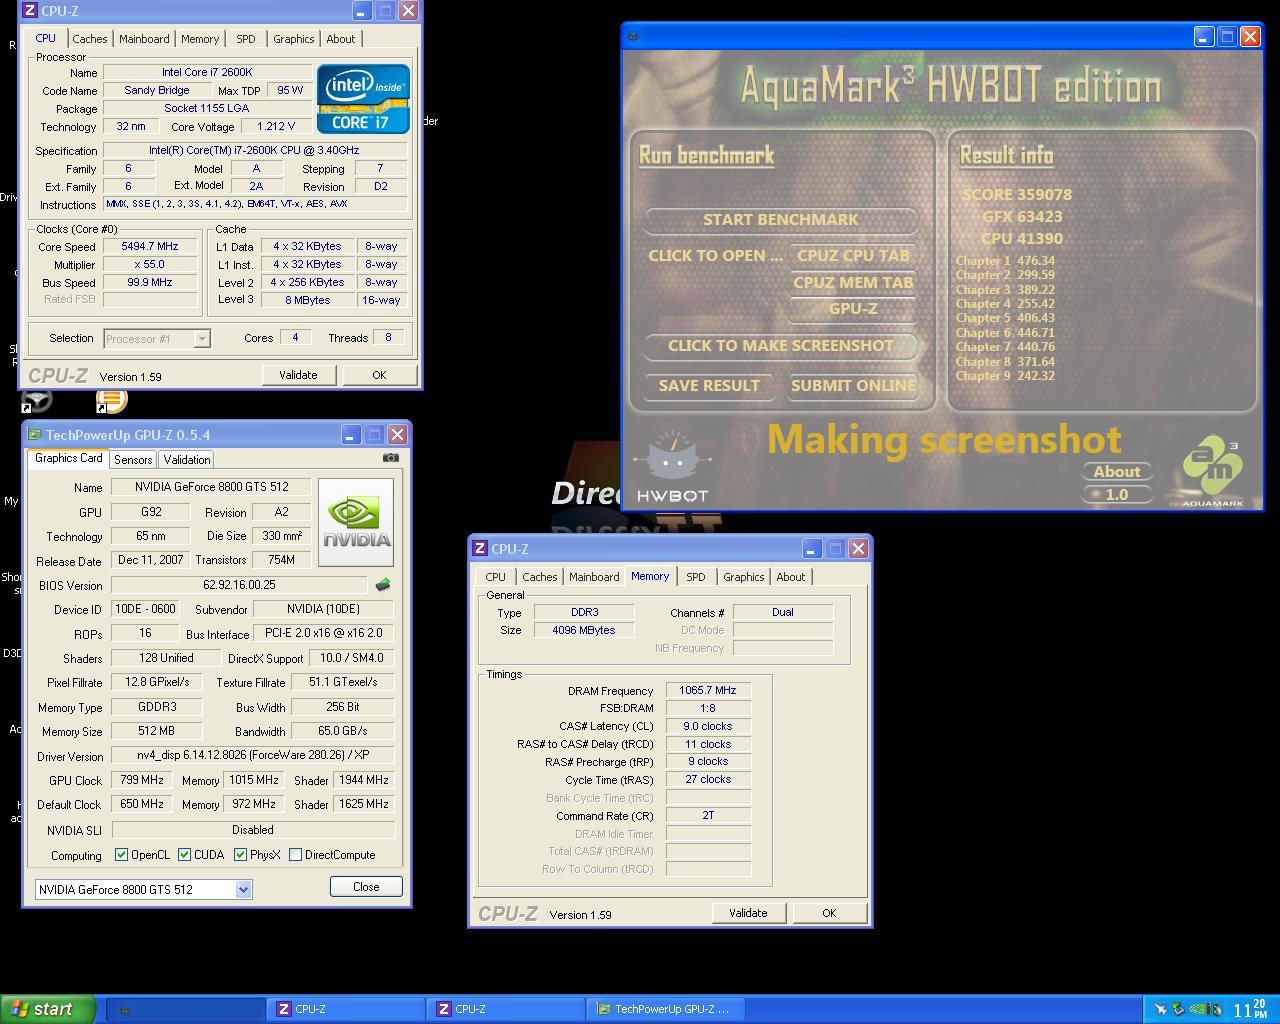
Task: Click the Driver Version field
Action: click(252, 756)
